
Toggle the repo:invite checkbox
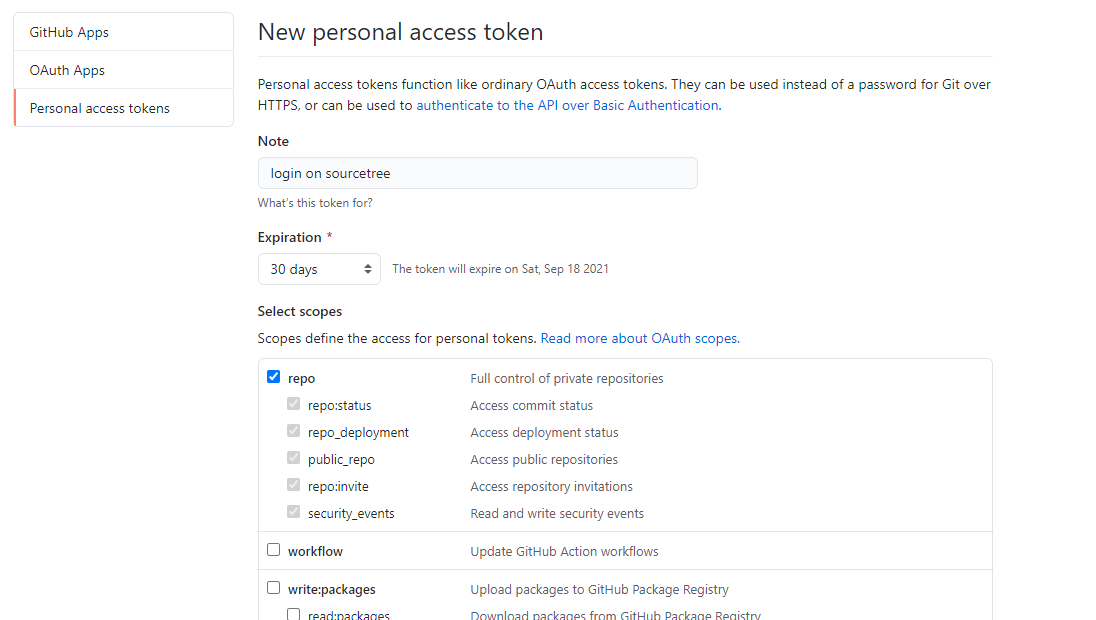(294, 485)
